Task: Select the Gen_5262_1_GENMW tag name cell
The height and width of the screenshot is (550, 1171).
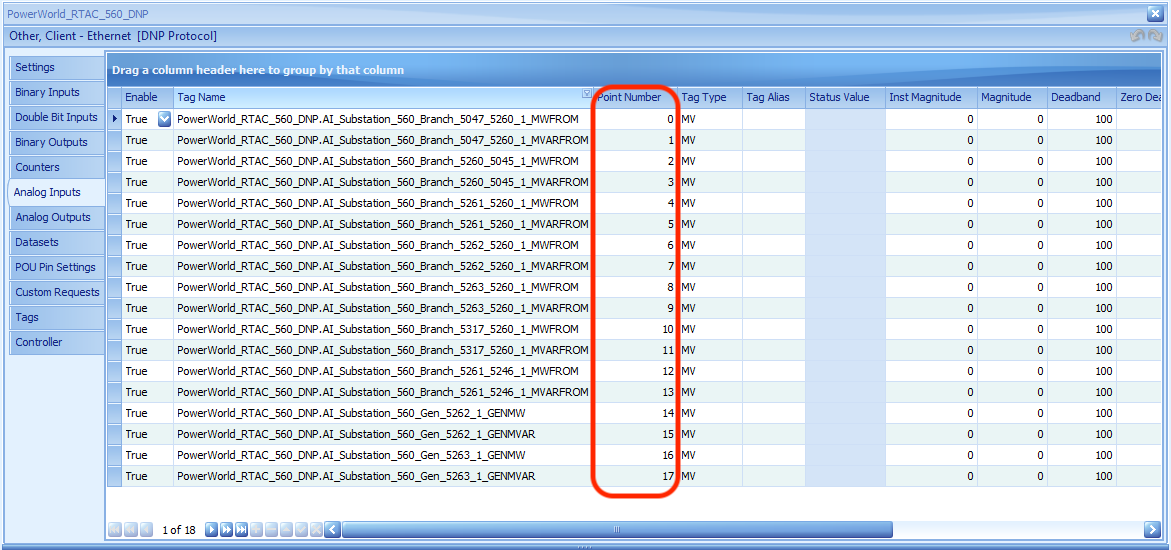Action: pos(383,413)
